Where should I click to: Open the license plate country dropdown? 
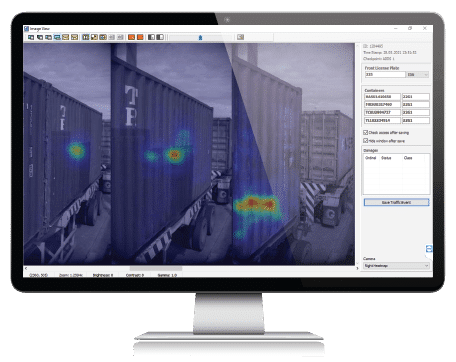(417, 75)
